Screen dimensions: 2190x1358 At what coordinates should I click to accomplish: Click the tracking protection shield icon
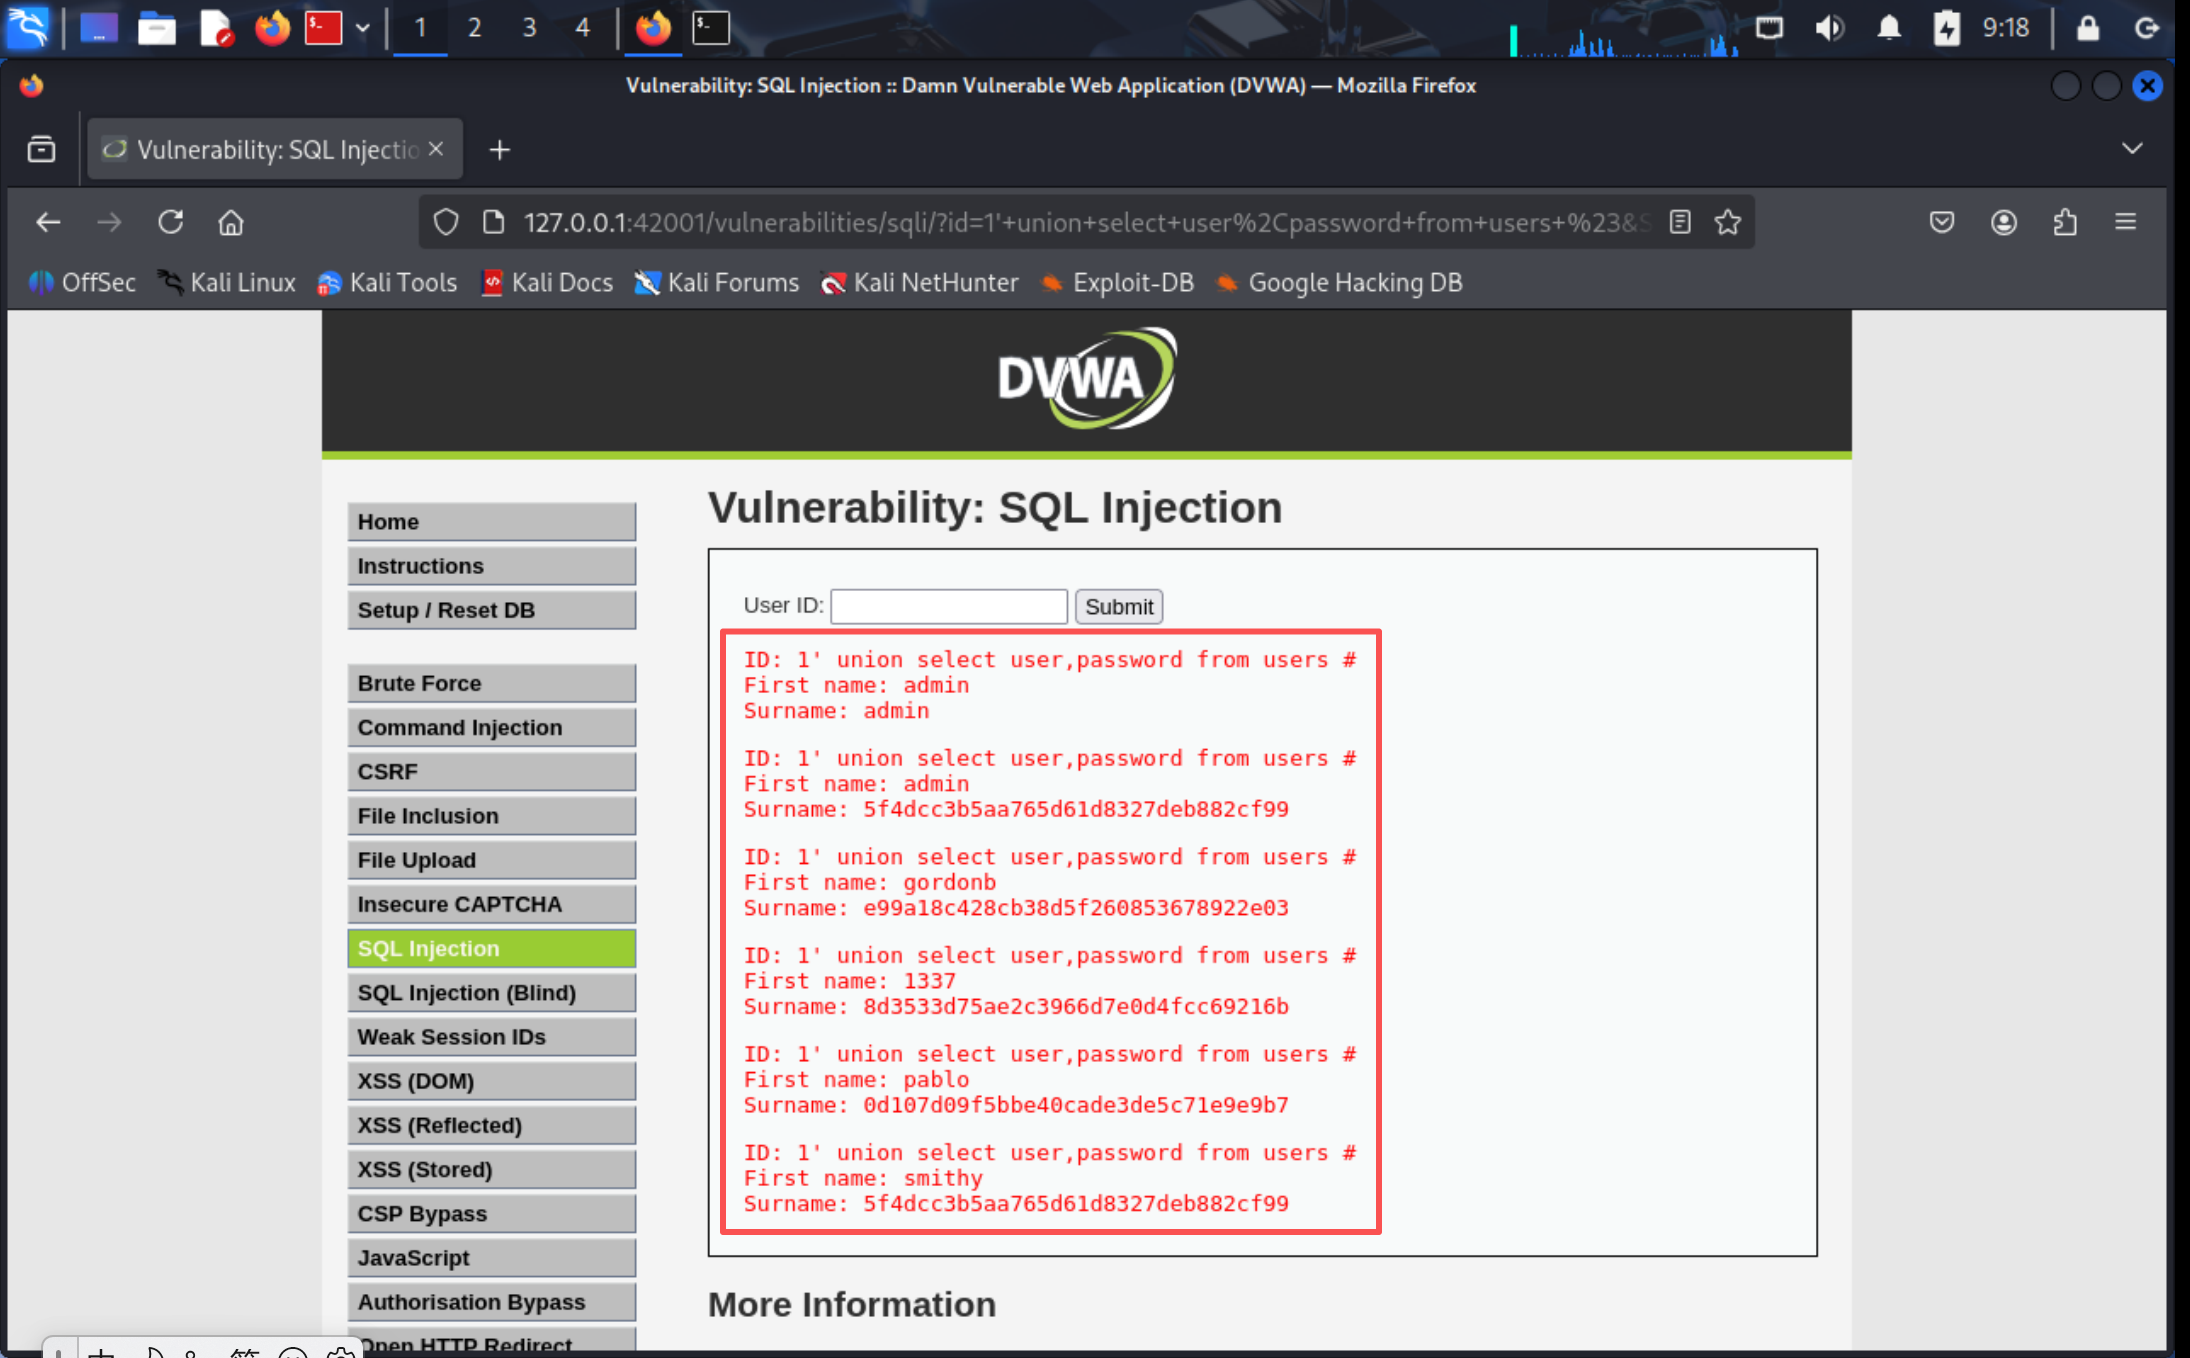click(x=446, y=222)
